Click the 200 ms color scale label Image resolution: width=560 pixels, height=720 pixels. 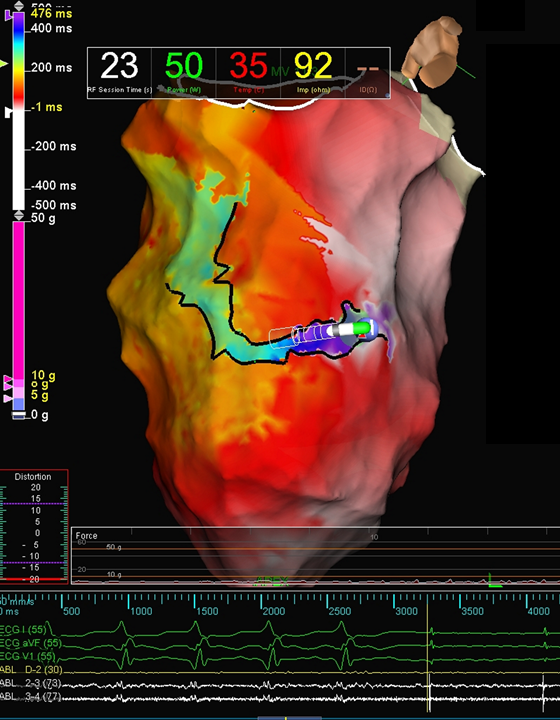(51, 68)
